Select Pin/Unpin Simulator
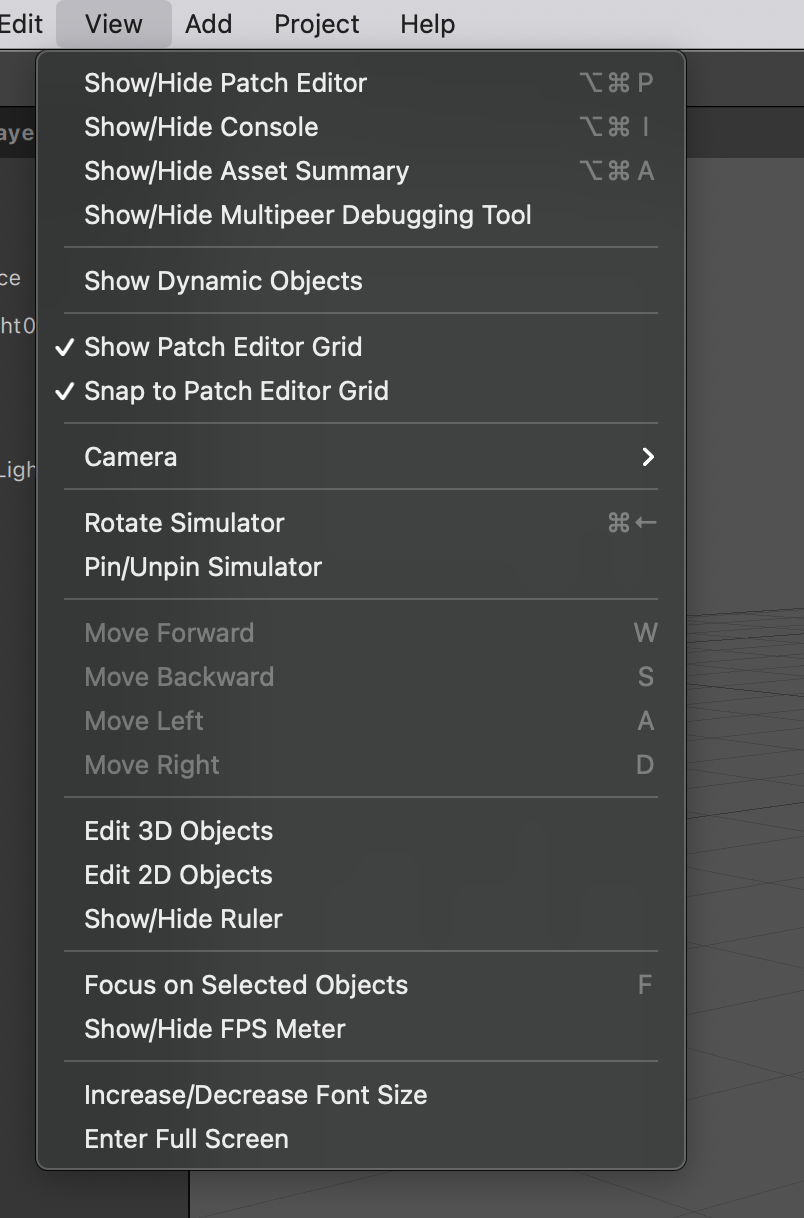Image resolution: width=804 pixels, height=1218 pixels. coord(203,567)
